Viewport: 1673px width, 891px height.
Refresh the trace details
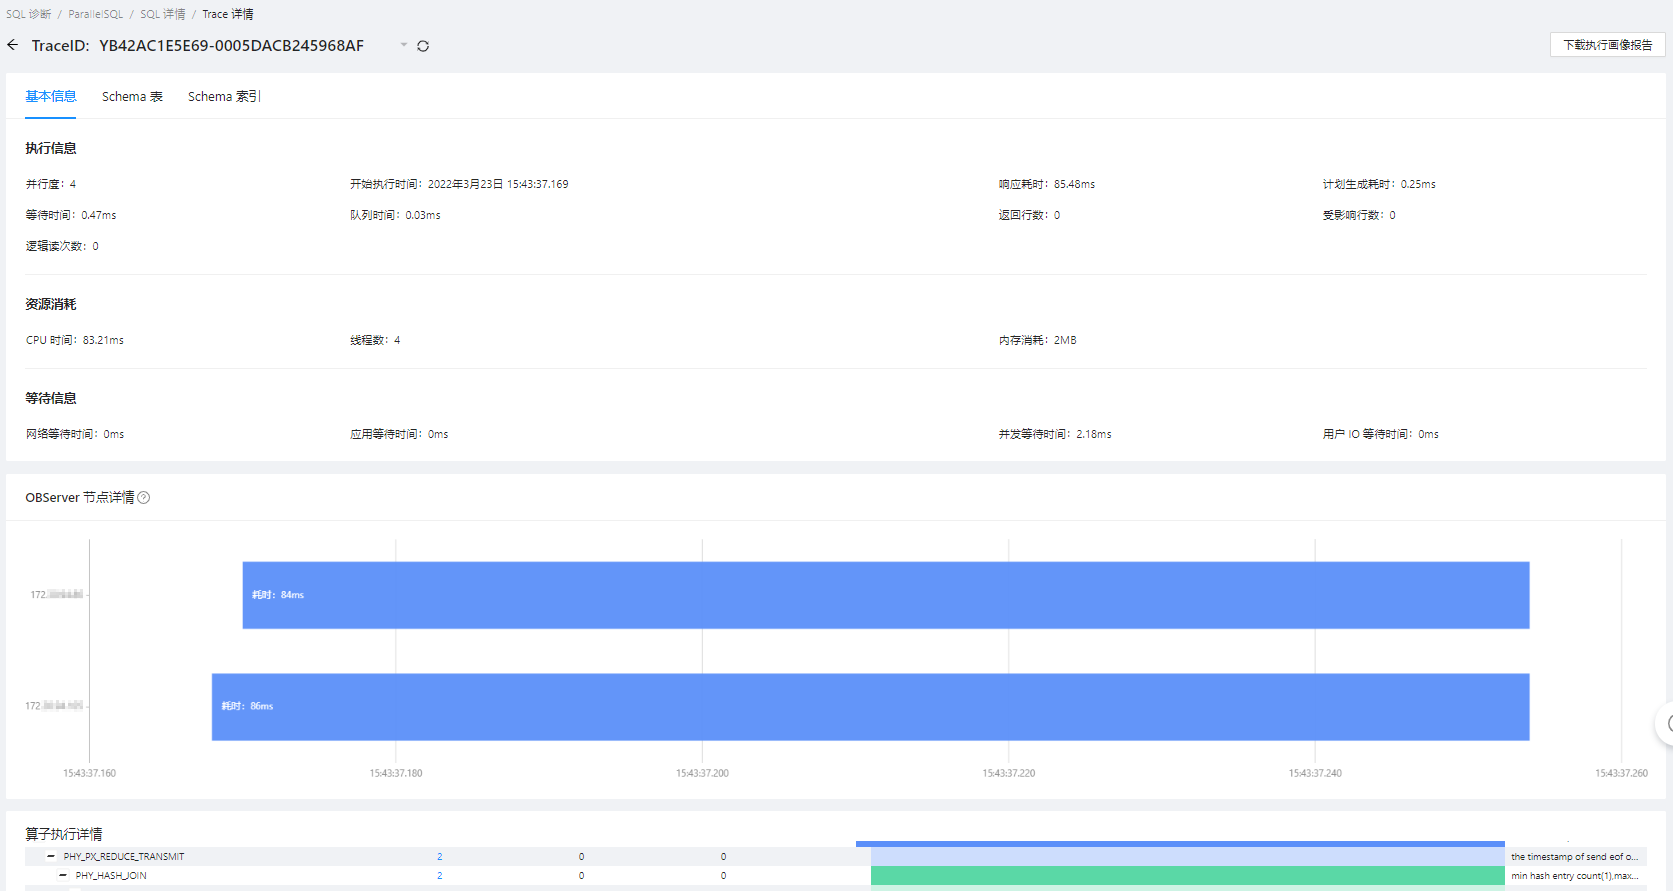point(423,46)
